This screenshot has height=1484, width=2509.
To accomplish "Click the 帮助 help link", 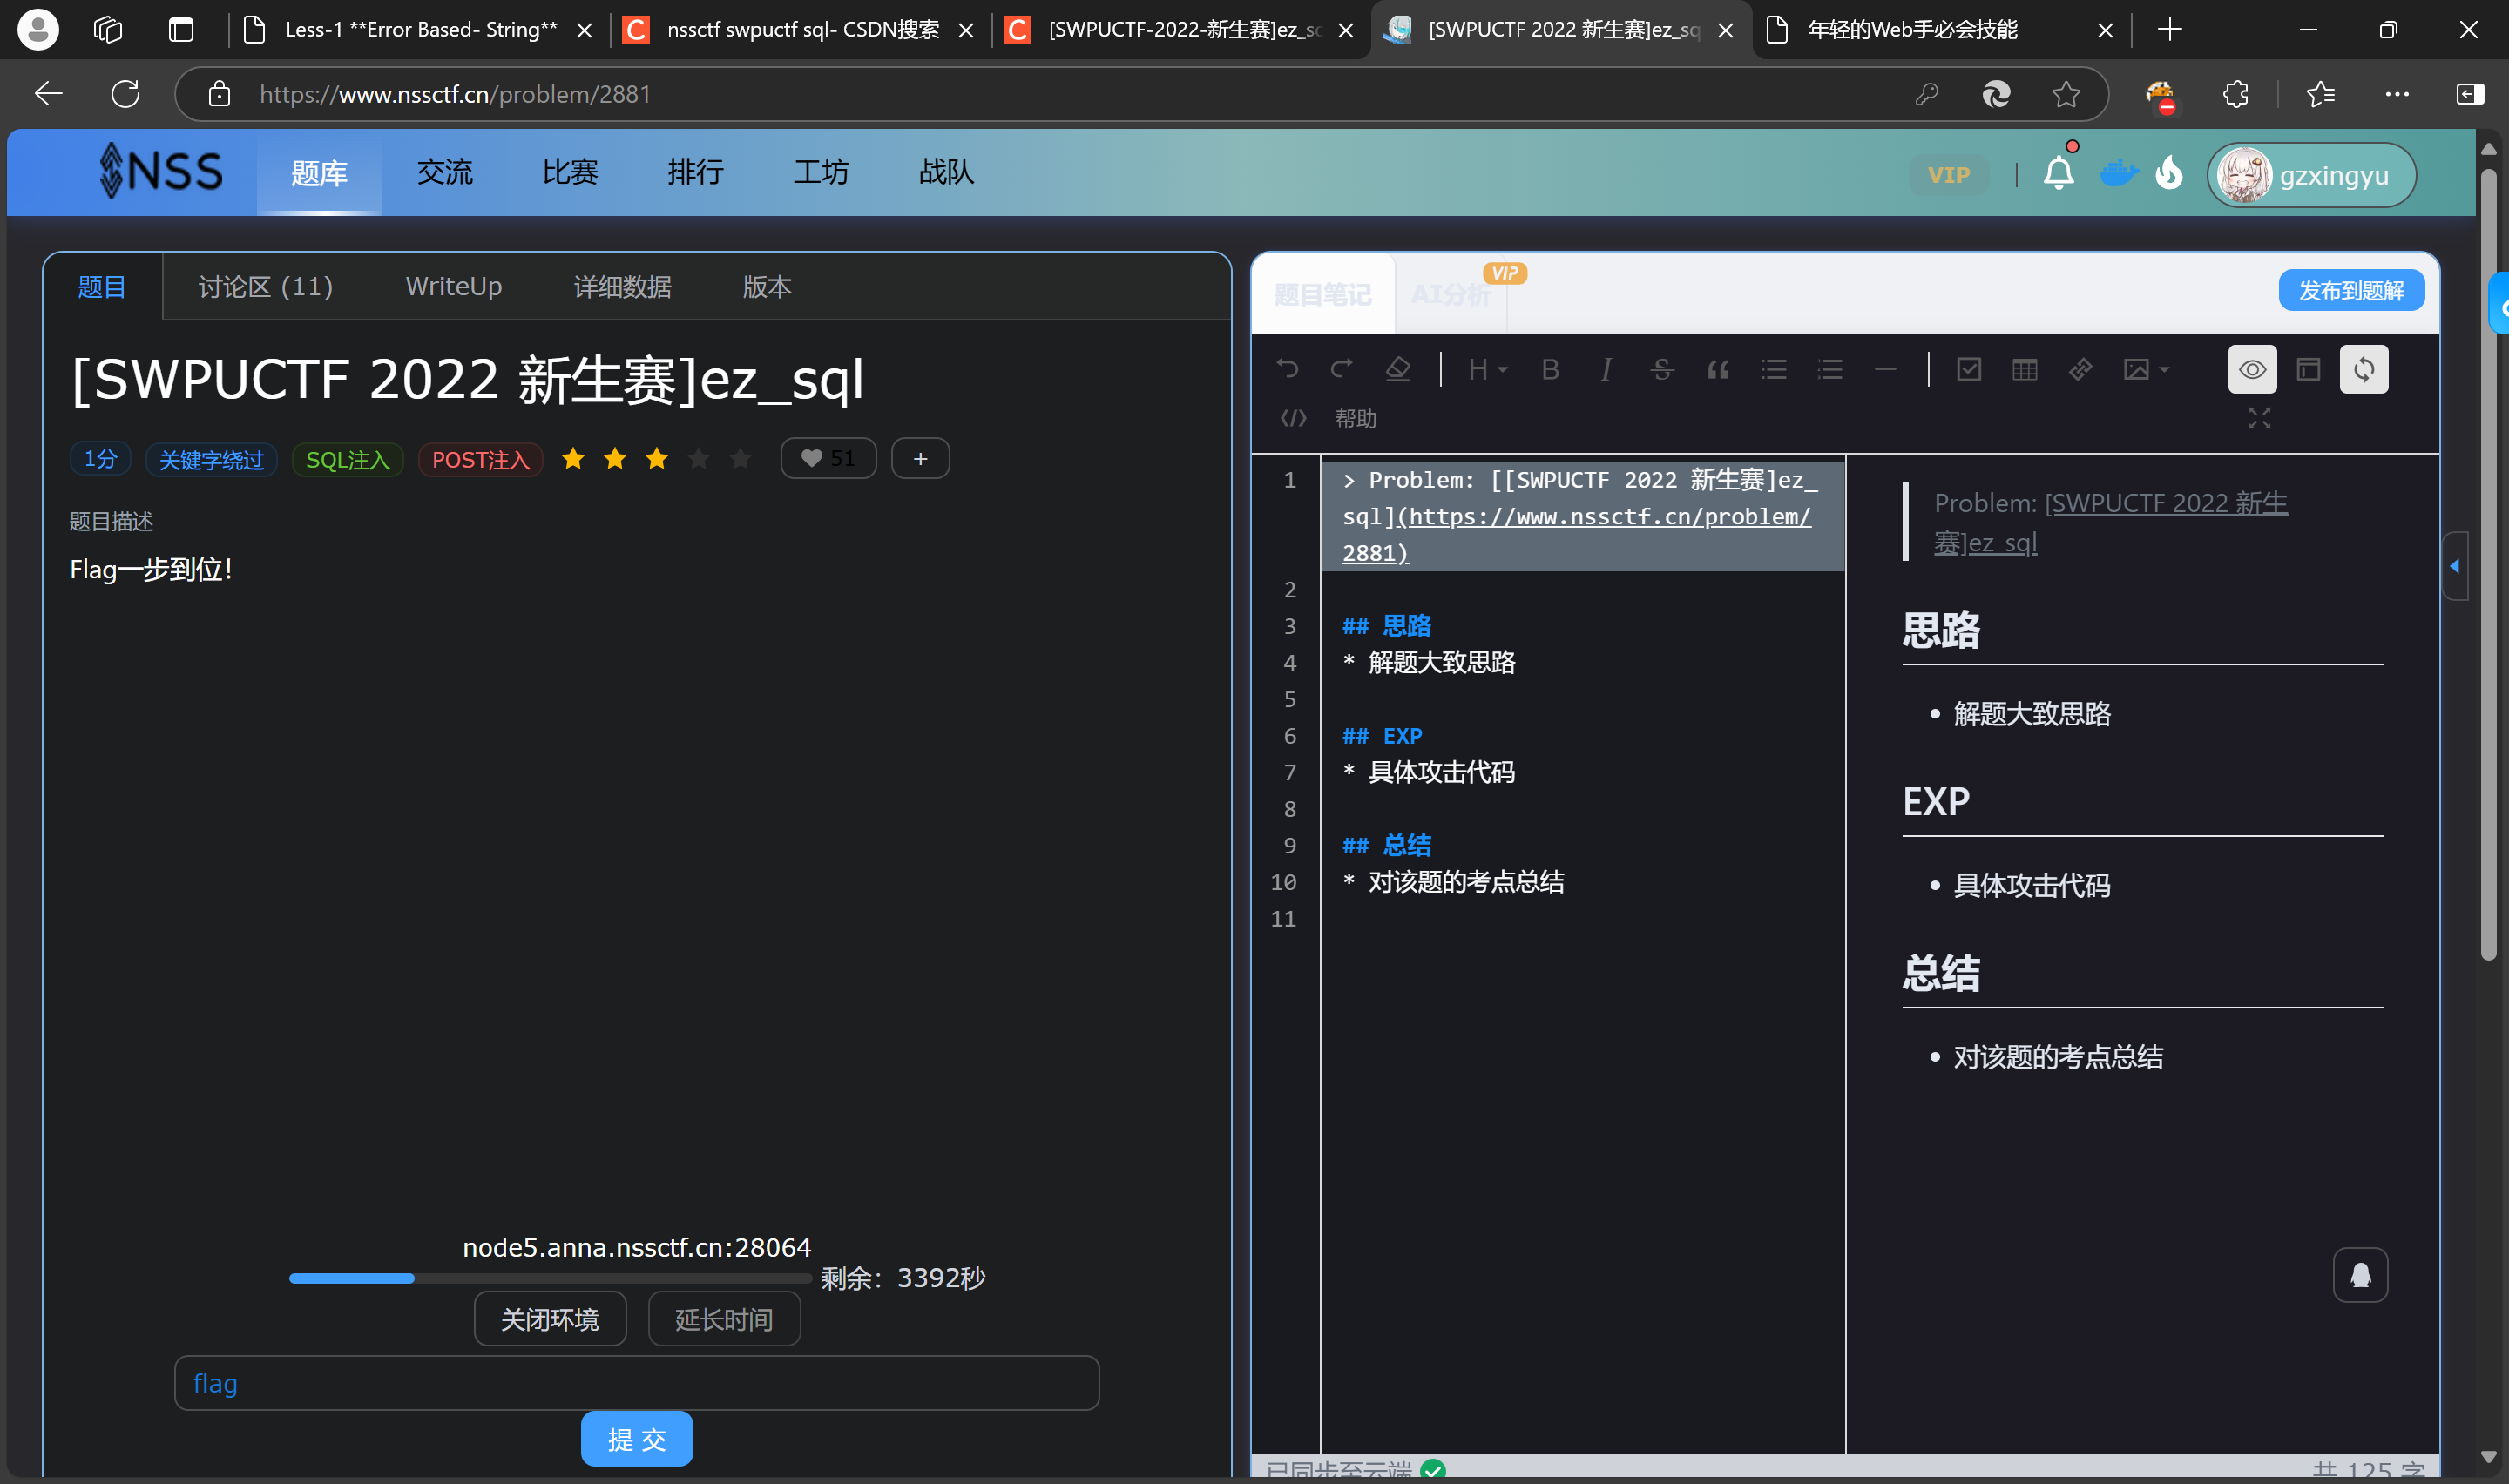I will click(x=1356, y=419).
